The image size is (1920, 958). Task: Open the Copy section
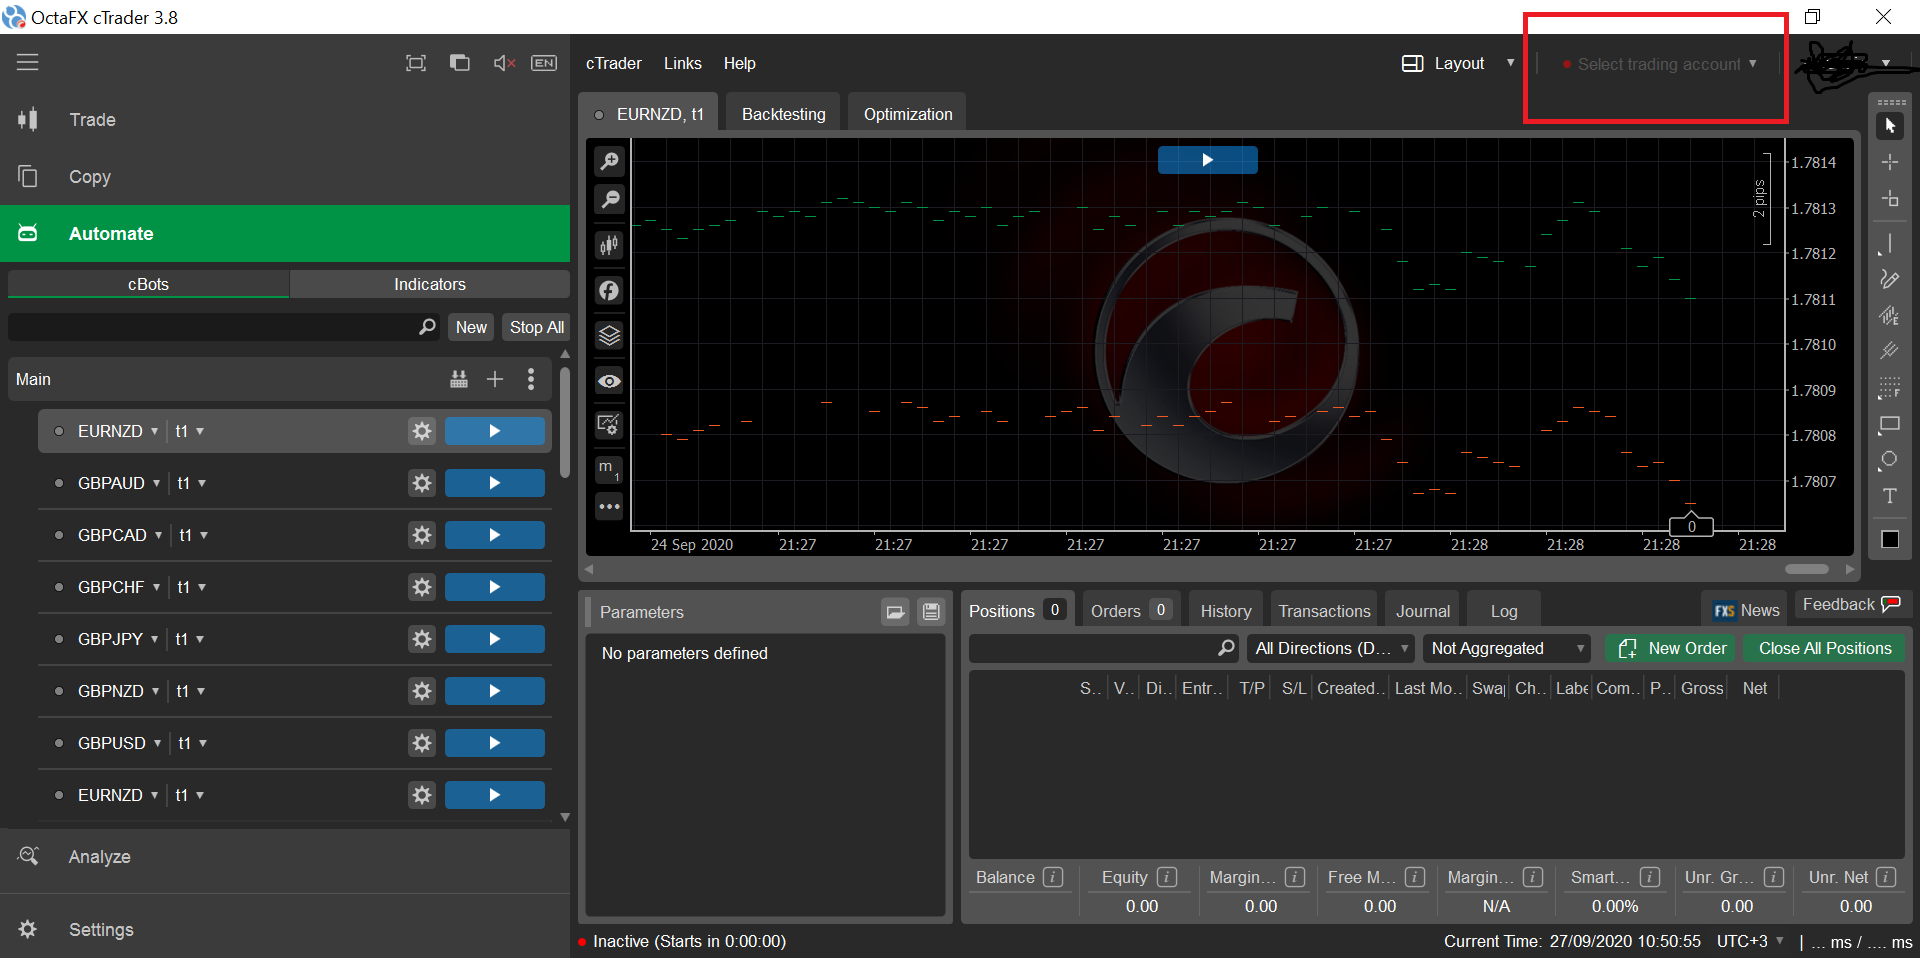(285, 177)
